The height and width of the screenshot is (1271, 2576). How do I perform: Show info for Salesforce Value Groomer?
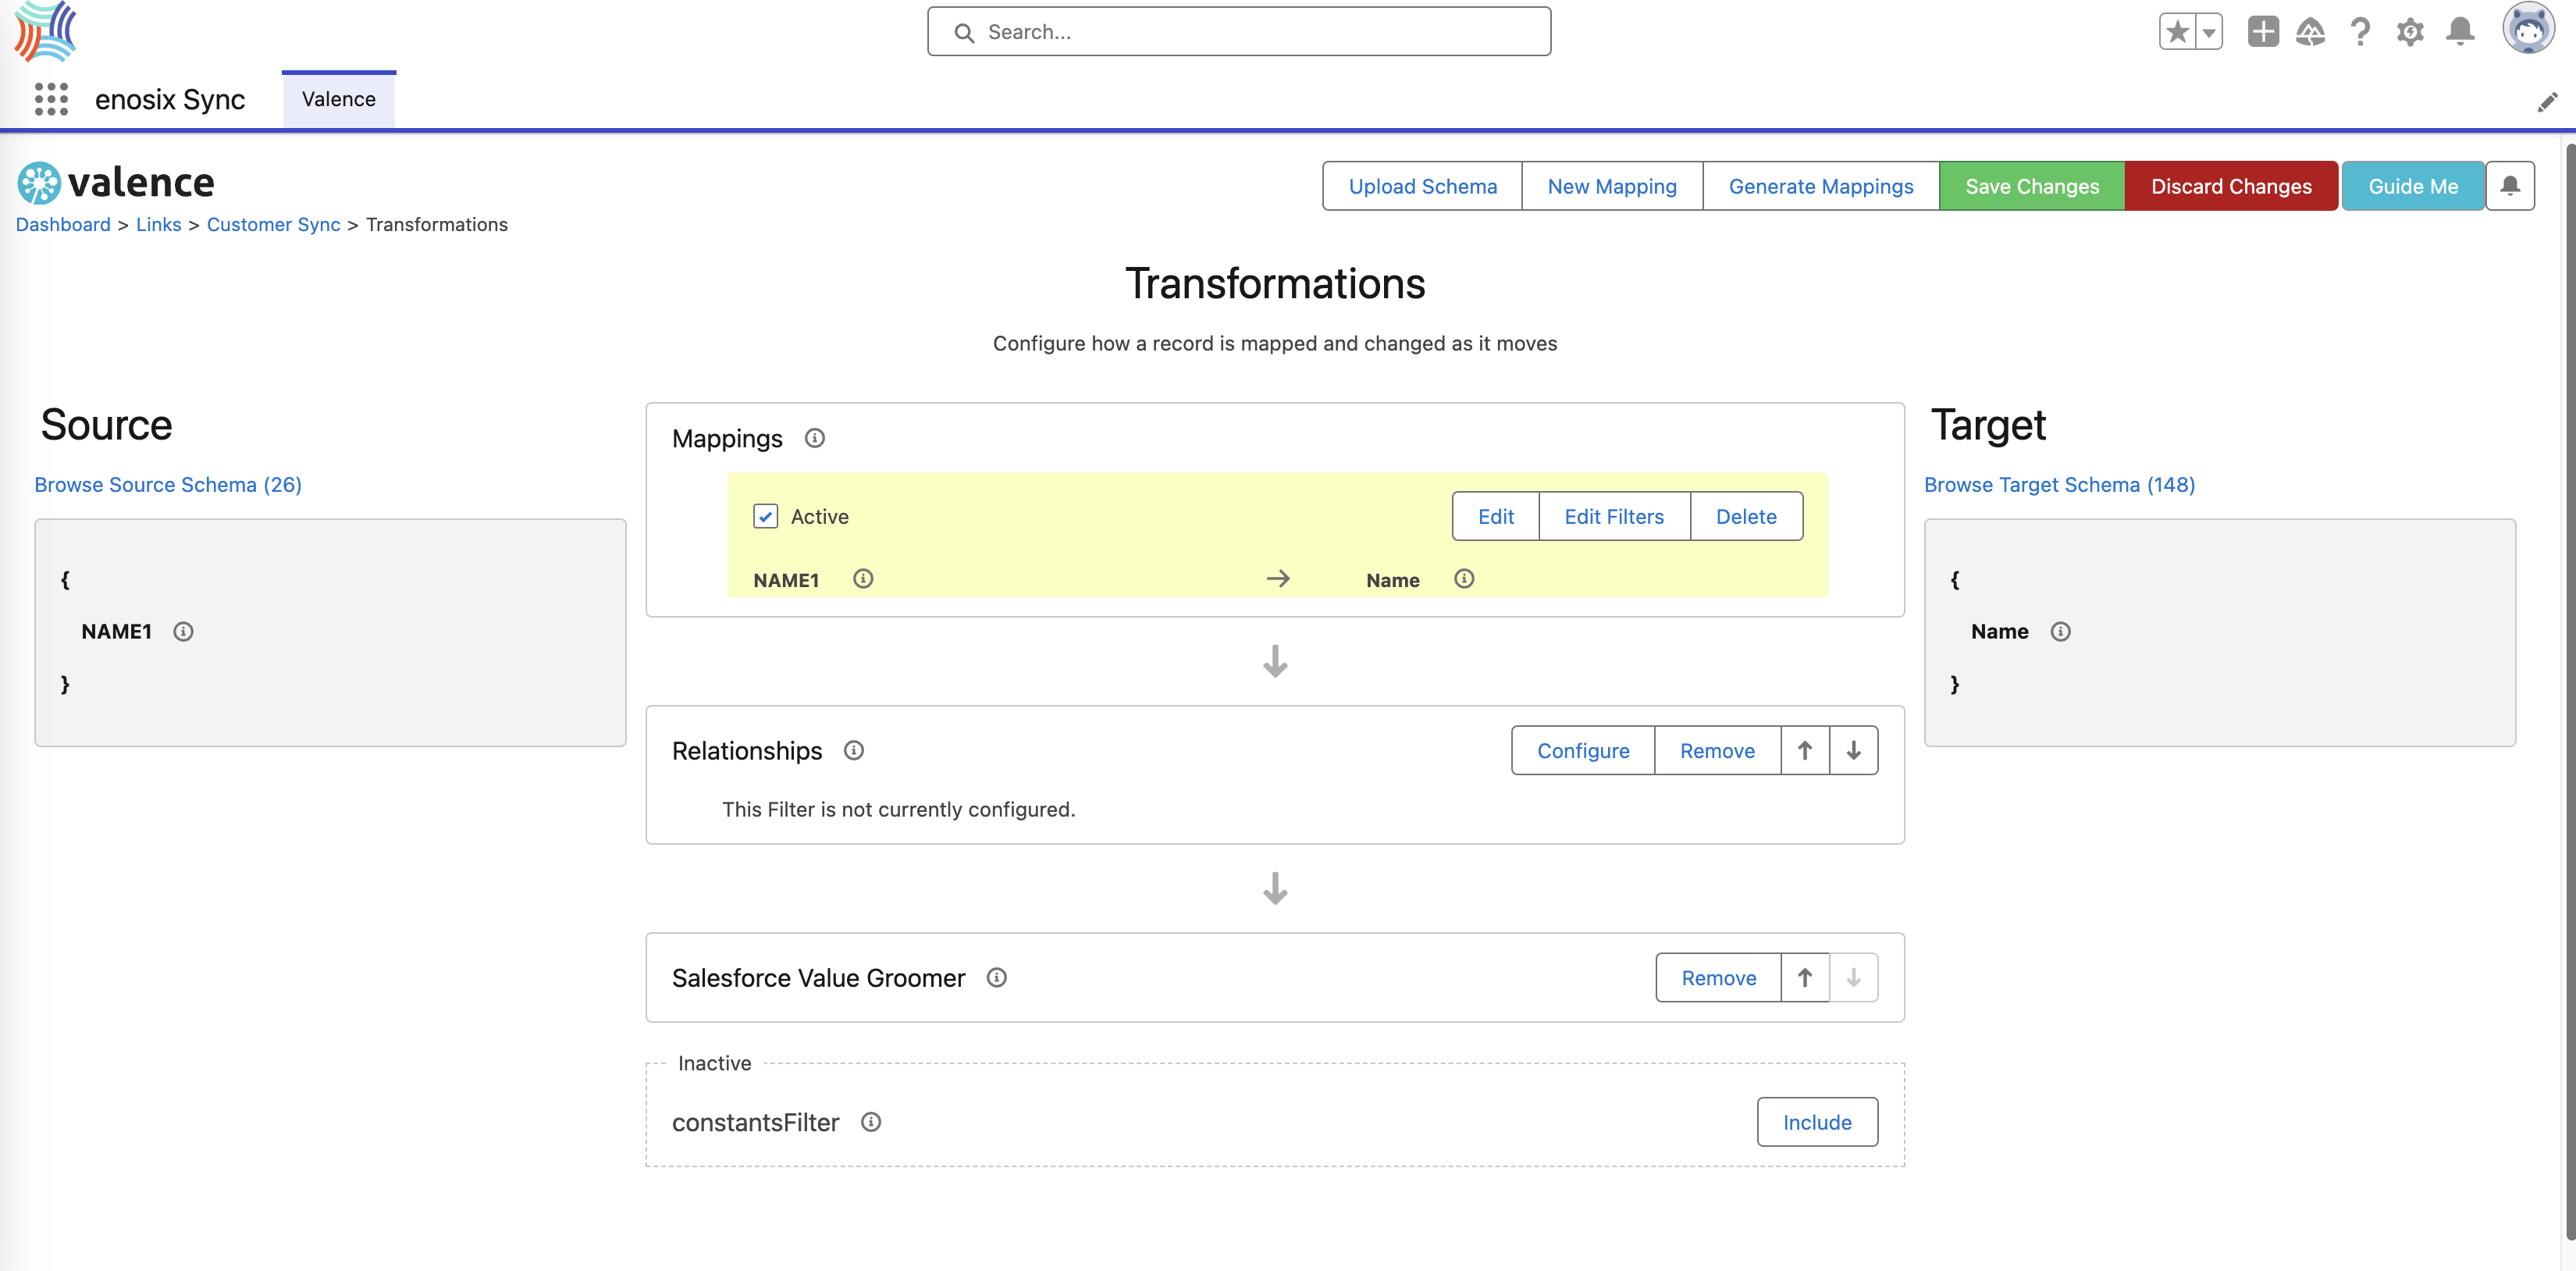pos(996,977)
